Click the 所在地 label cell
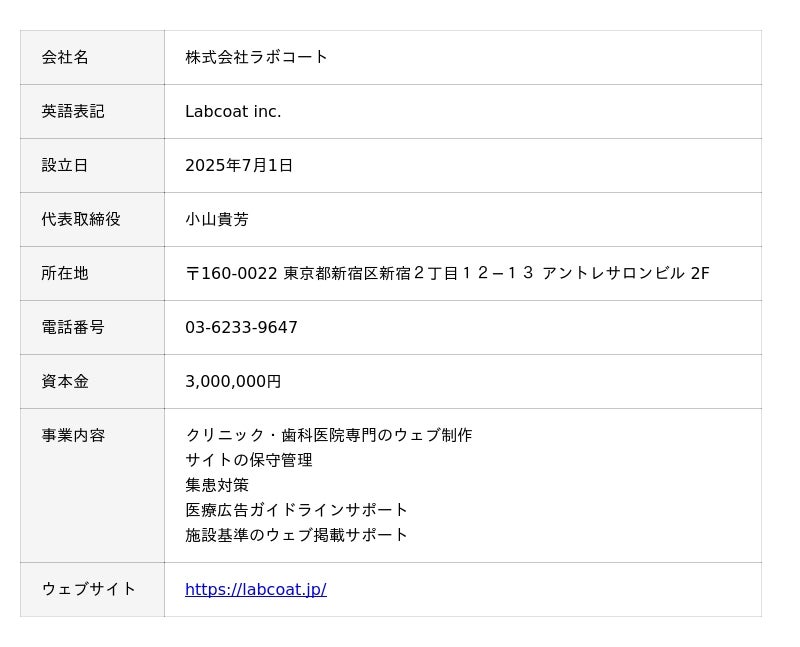This screenshot has width=800, height=647. (92, 273)
